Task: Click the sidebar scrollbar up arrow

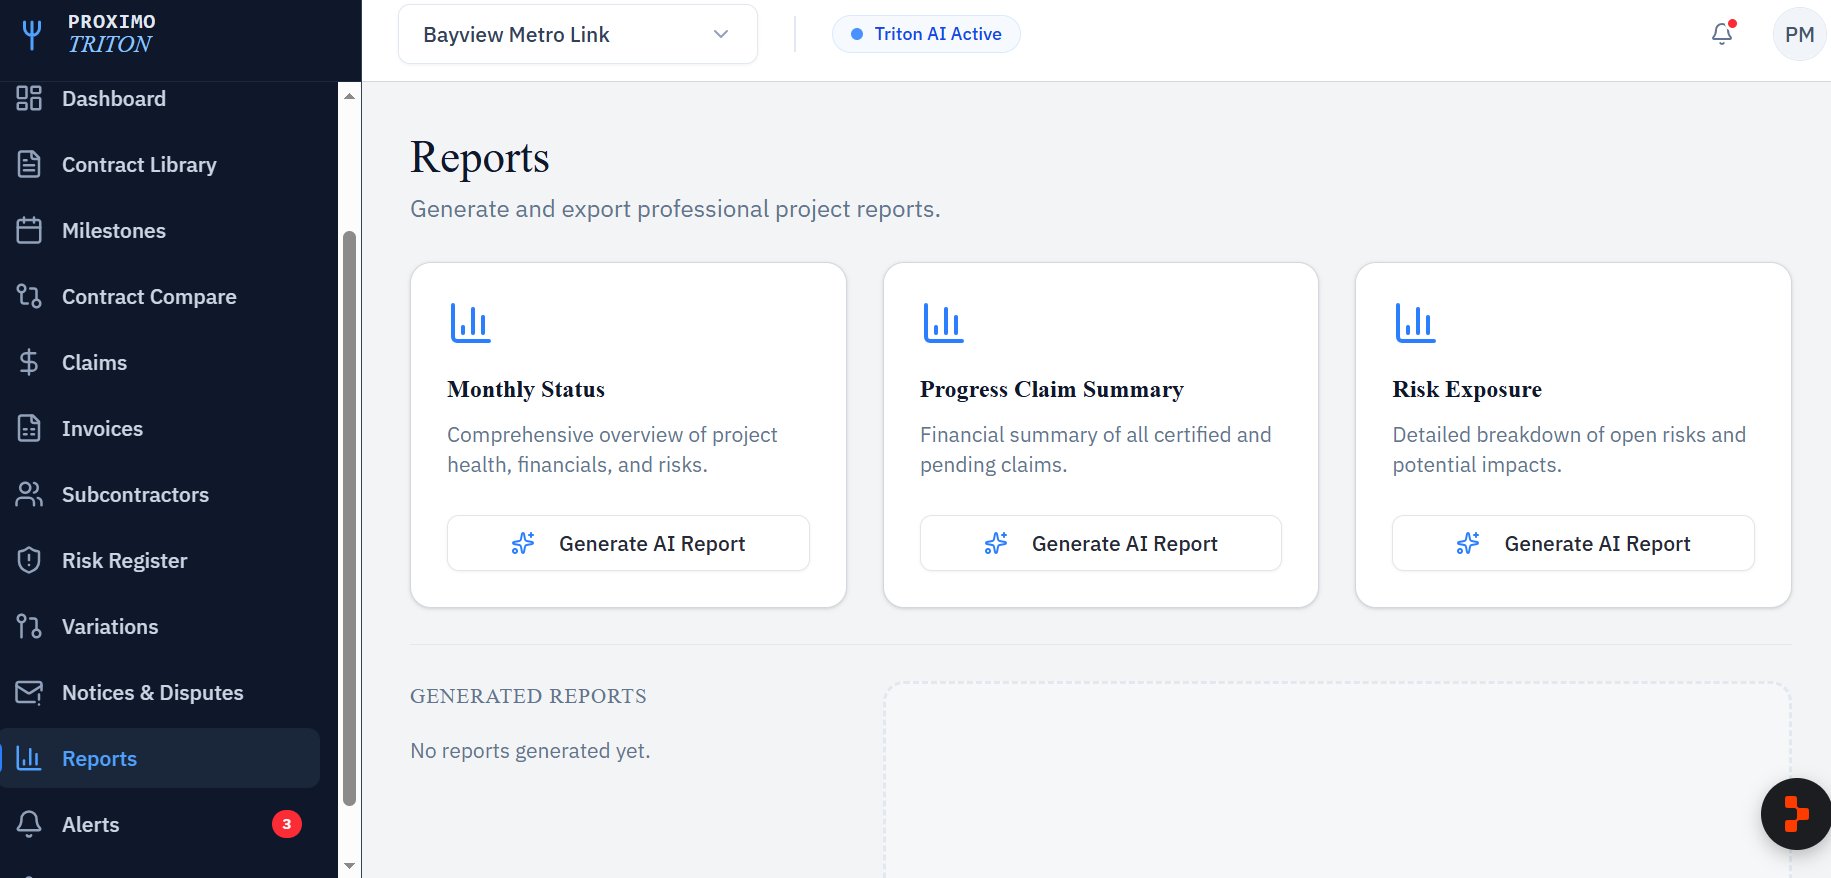Action: point(349,96)
